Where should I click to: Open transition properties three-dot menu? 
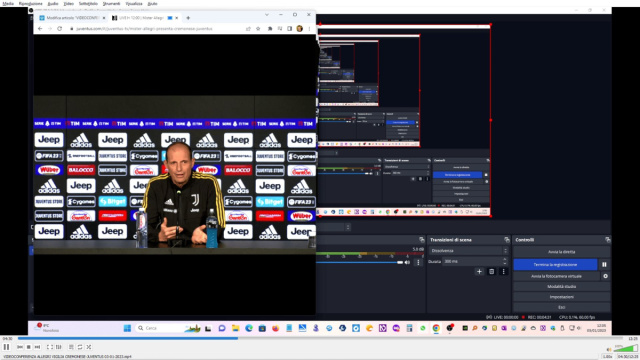tap(504, 271)
